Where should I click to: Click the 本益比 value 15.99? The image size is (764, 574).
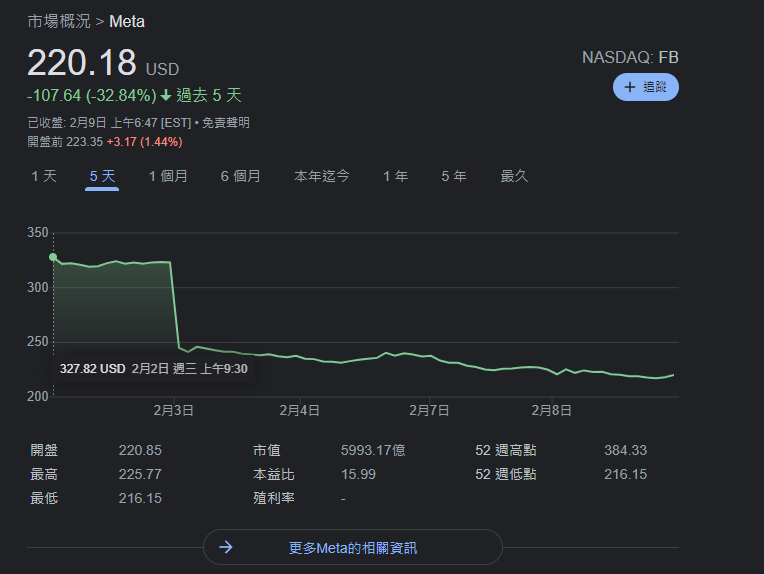coord(358,474)
